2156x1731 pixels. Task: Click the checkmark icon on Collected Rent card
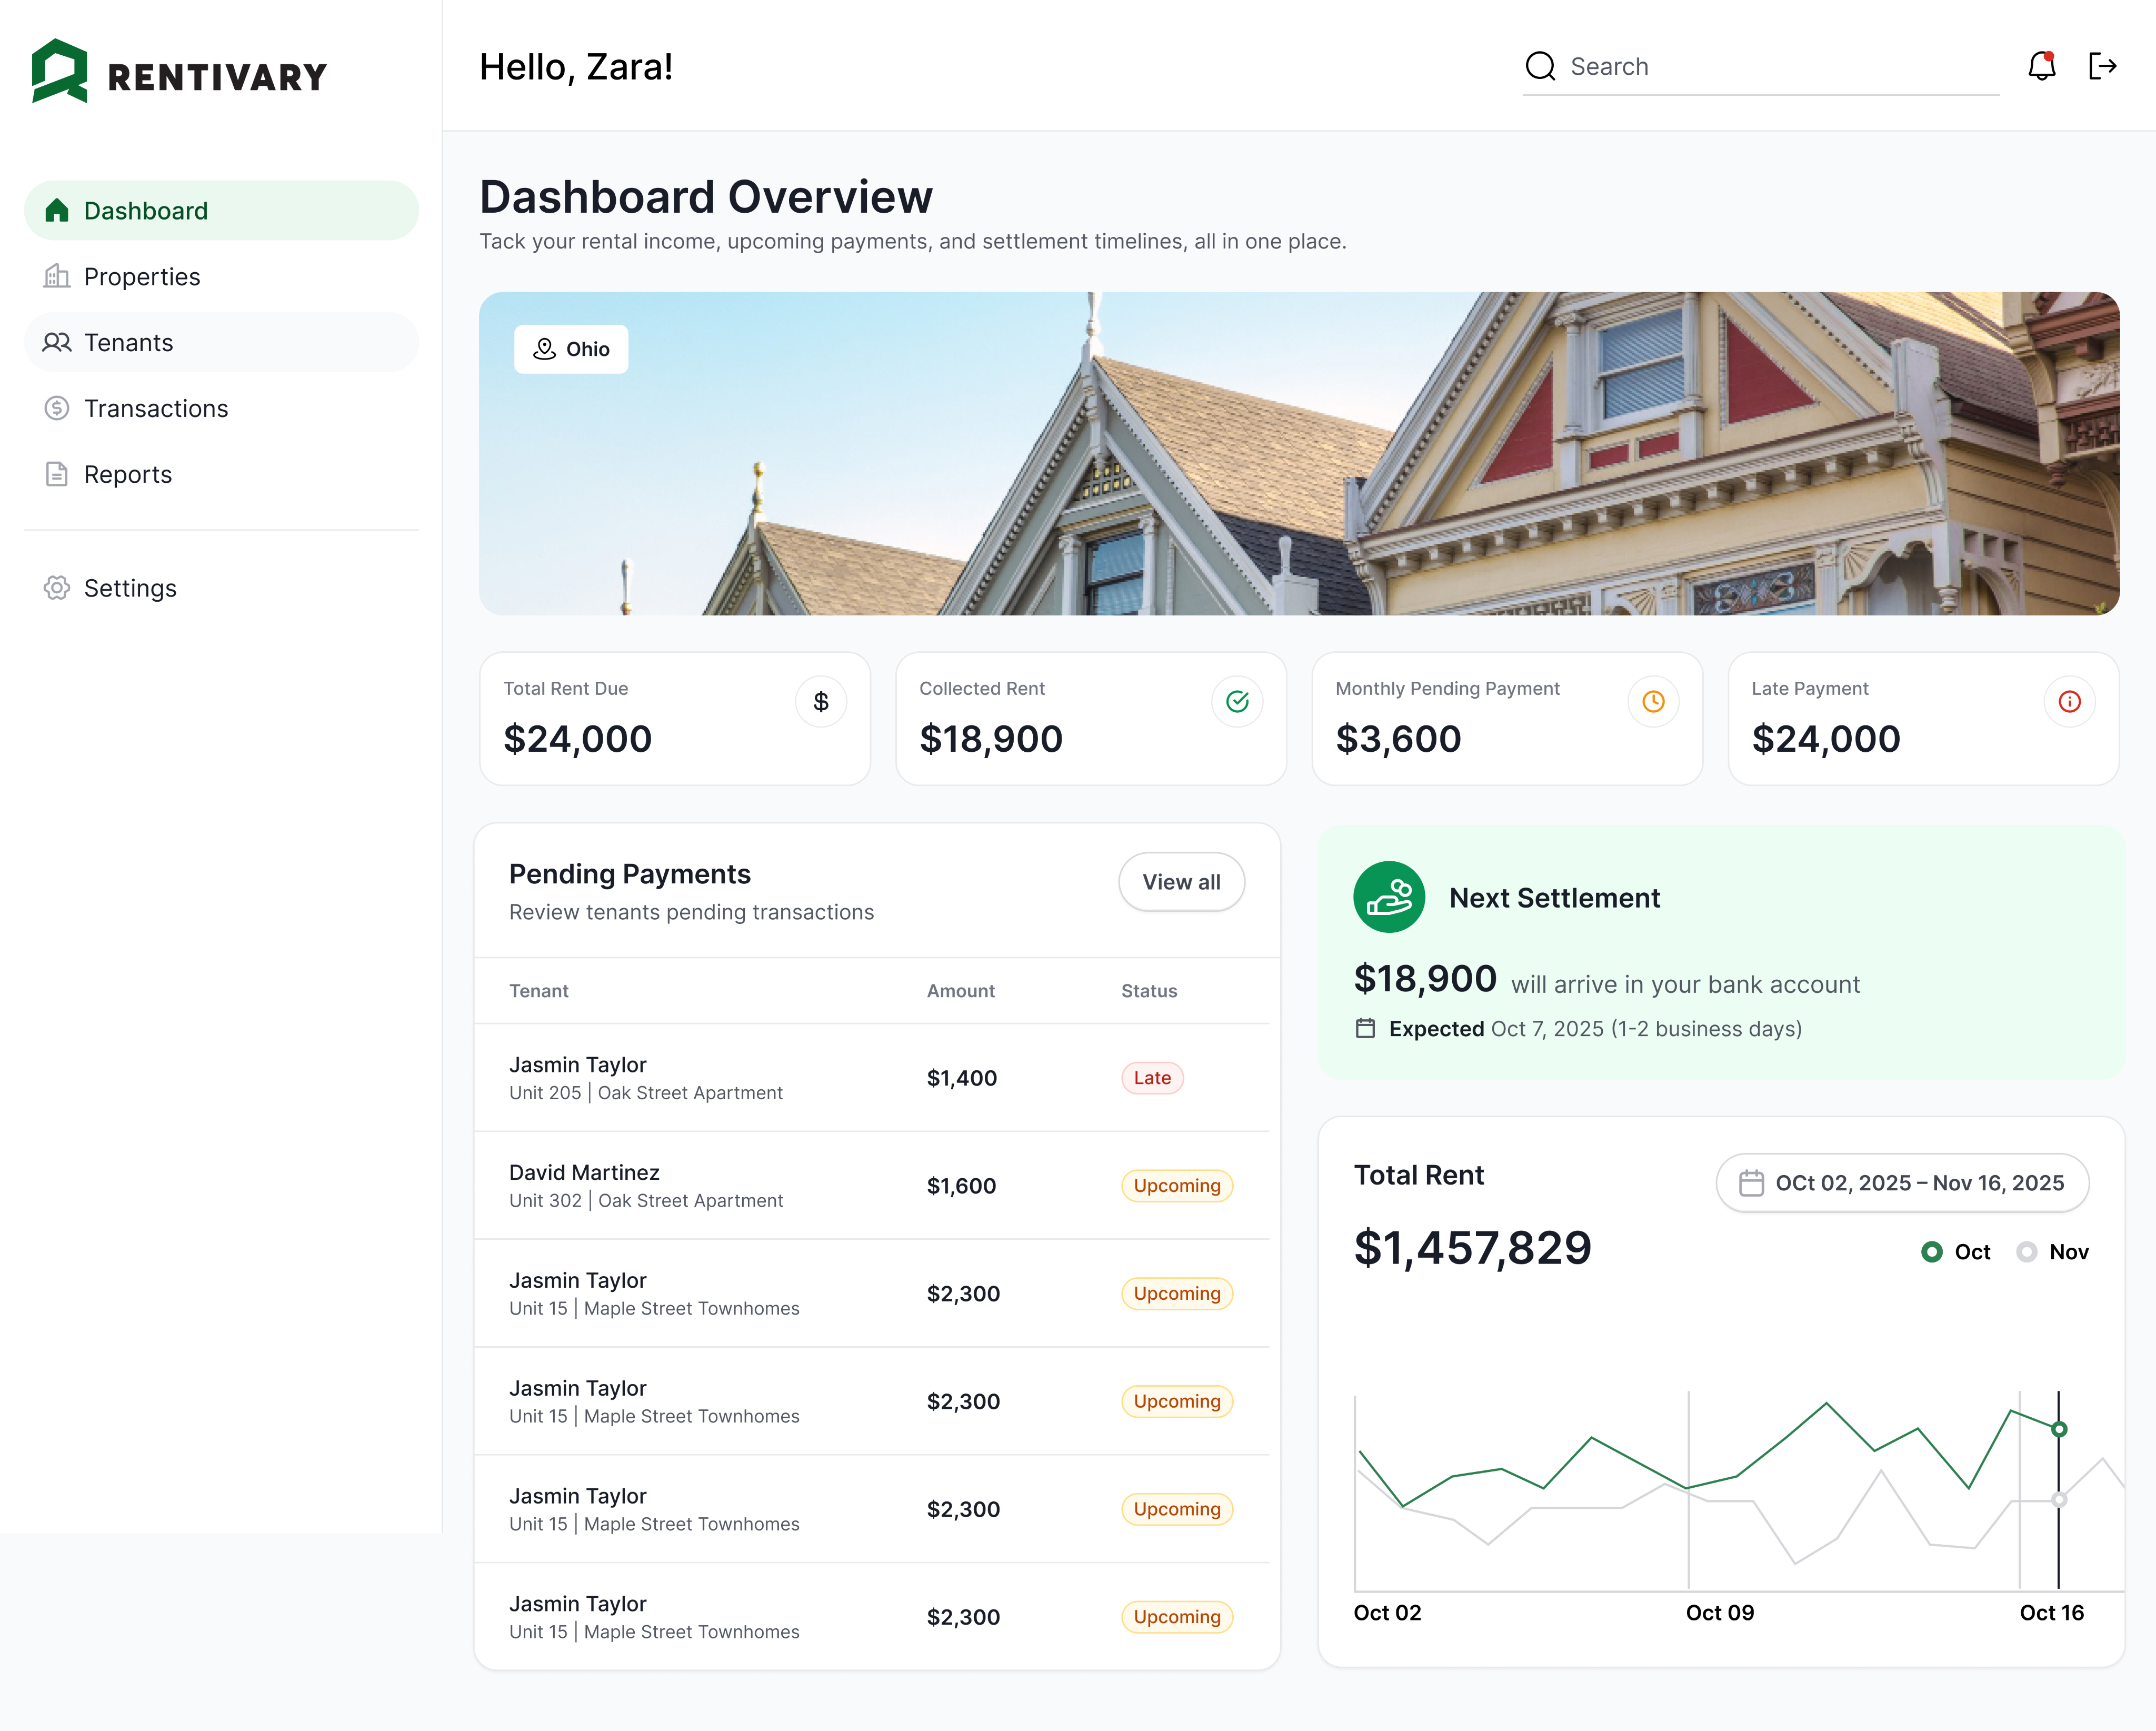click(1237, 701)
